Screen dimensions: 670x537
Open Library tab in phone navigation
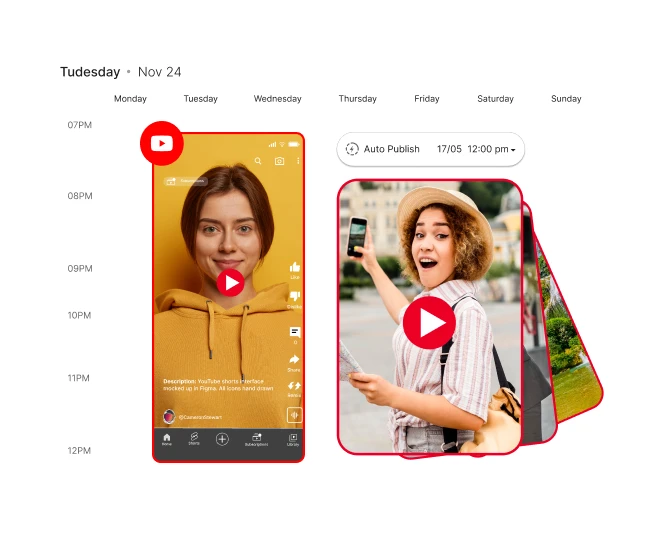293,439
